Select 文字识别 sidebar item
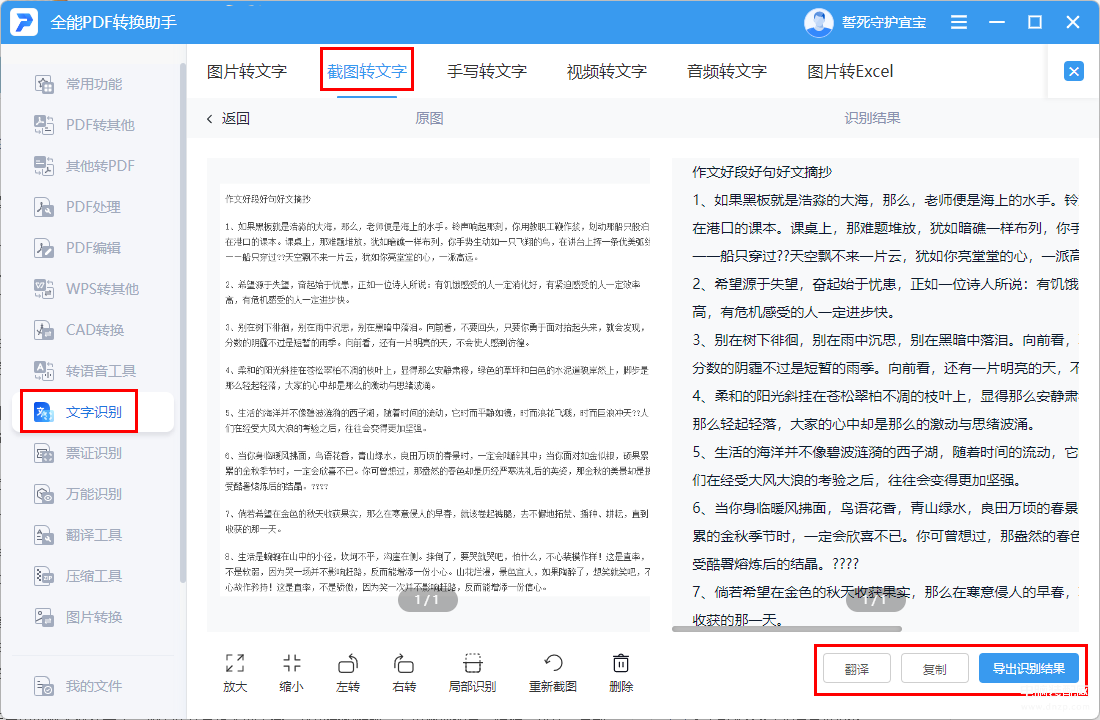Screen dimensions: 1100x720 coord(93,412)
